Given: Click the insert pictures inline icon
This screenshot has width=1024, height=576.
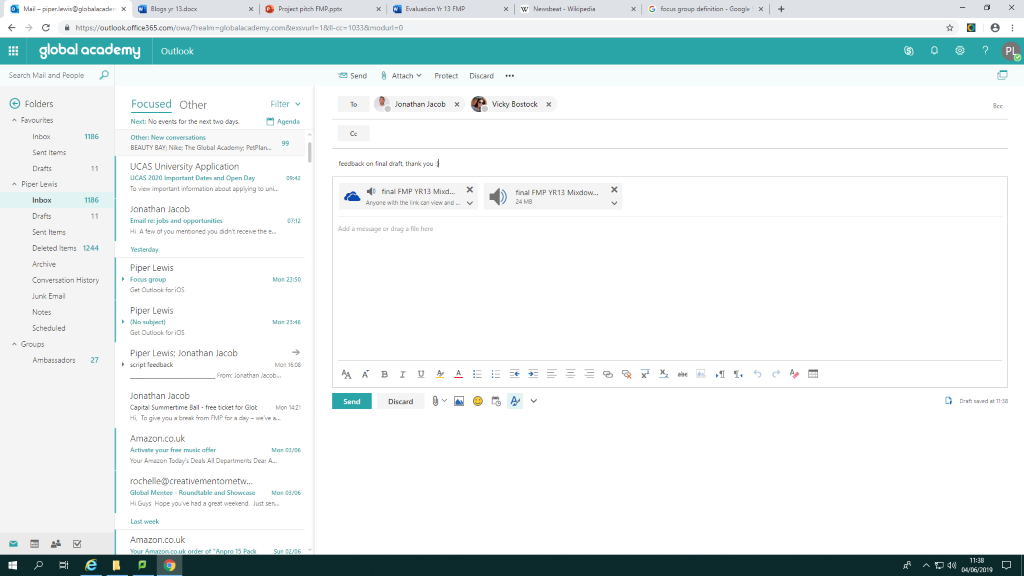Looking at the screenshot, I should pos(459,401).
